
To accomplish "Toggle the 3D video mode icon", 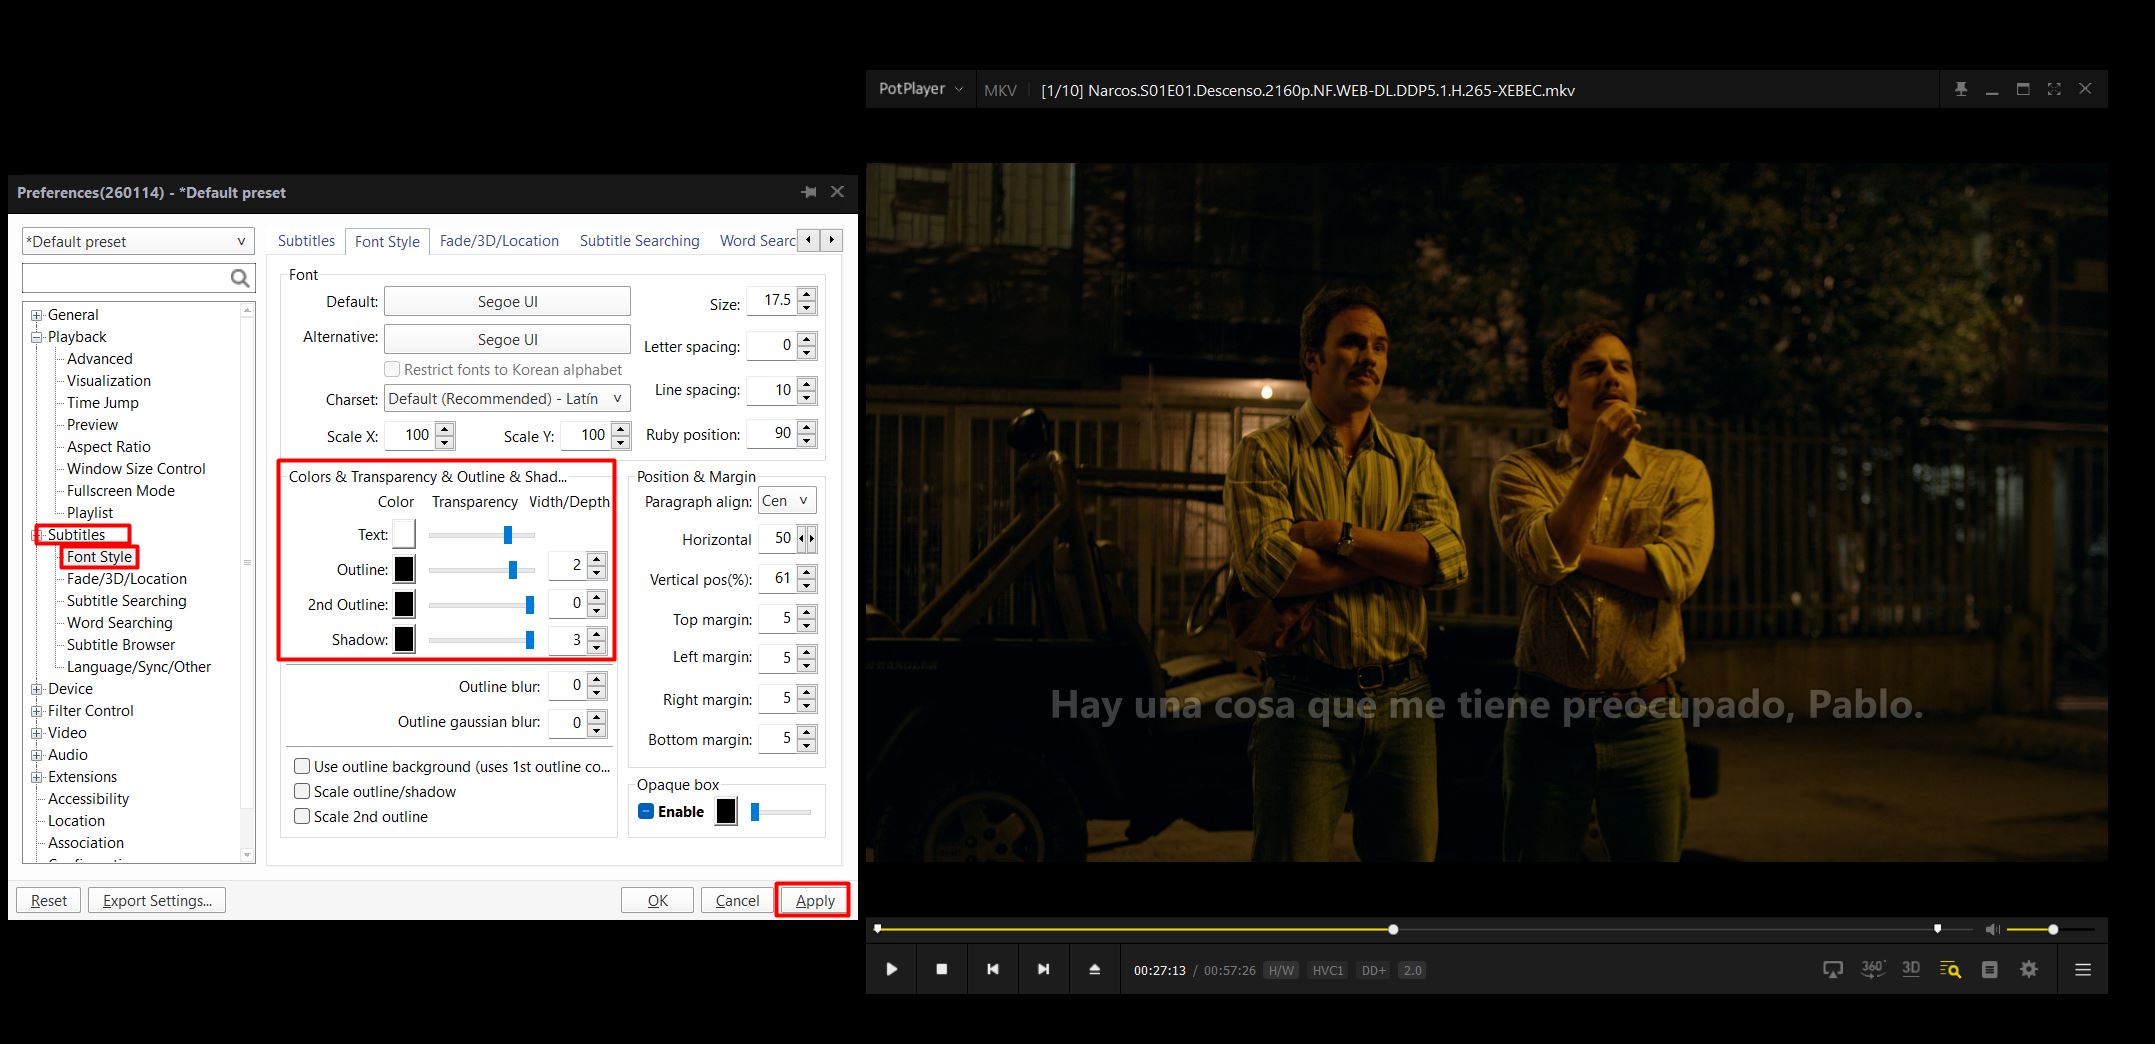I will coord(1911,969).
